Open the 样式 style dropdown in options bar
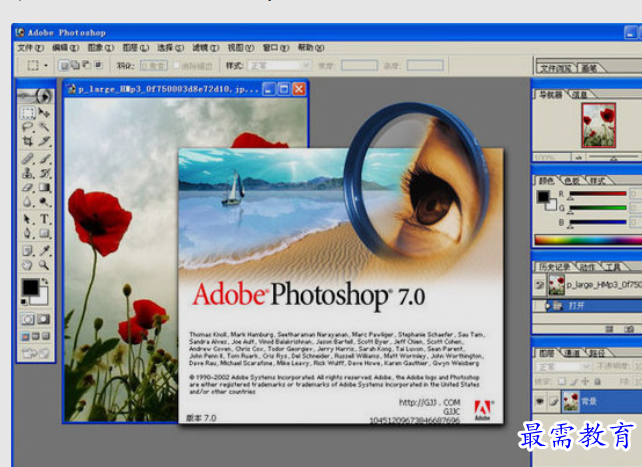 coord(278,65)
